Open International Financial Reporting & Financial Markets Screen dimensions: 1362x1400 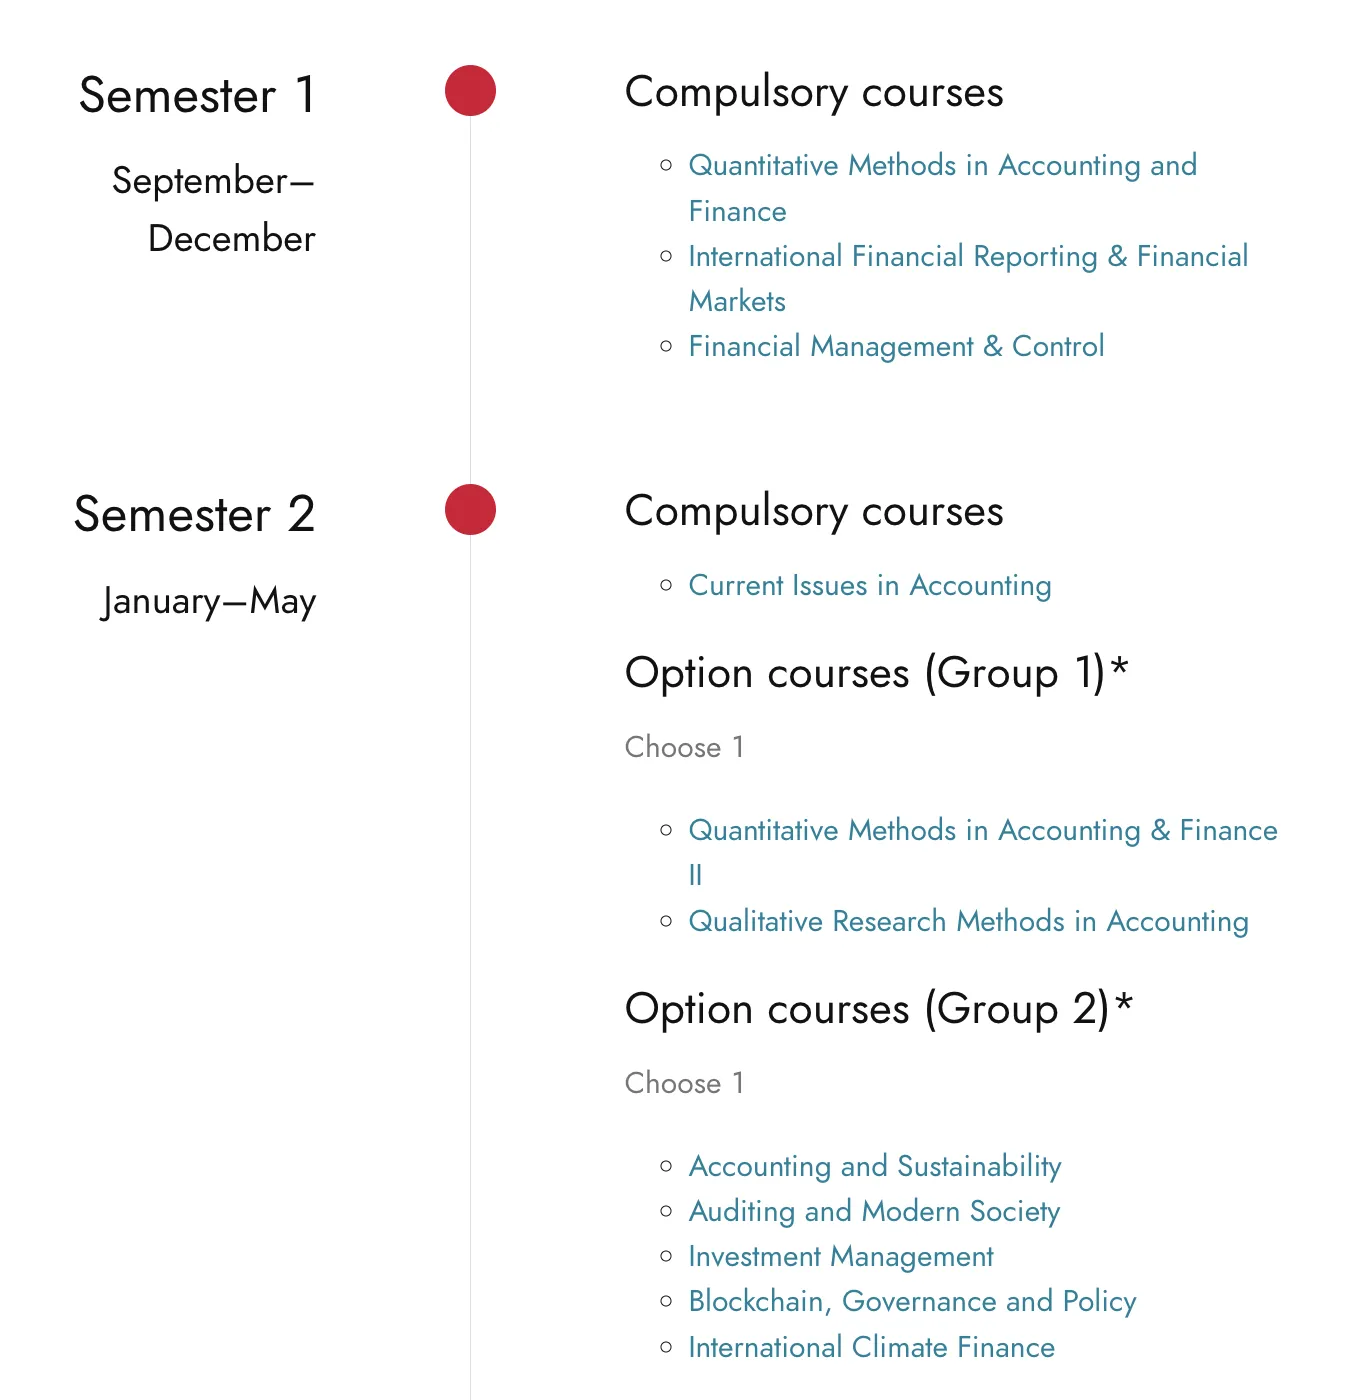point(967,257)
